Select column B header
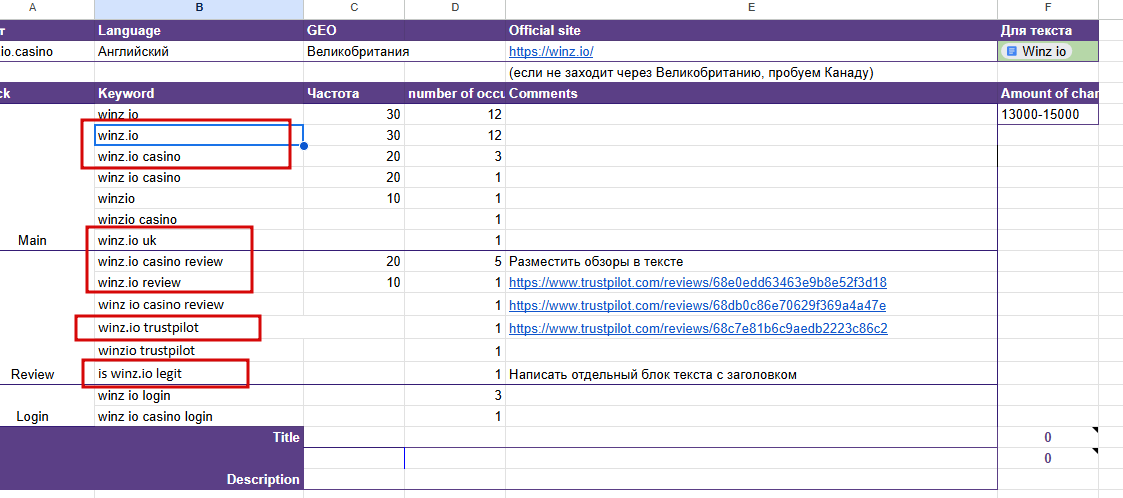 (198, 9)
